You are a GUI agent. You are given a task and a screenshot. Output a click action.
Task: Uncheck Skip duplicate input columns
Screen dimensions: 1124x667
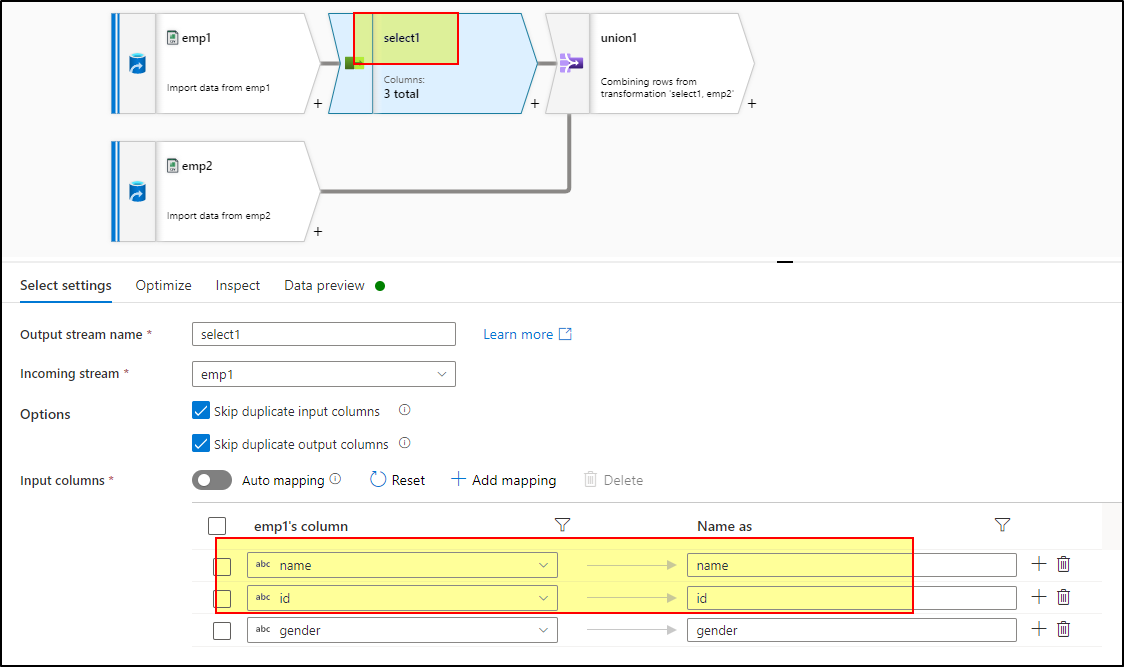pos(201,410)
